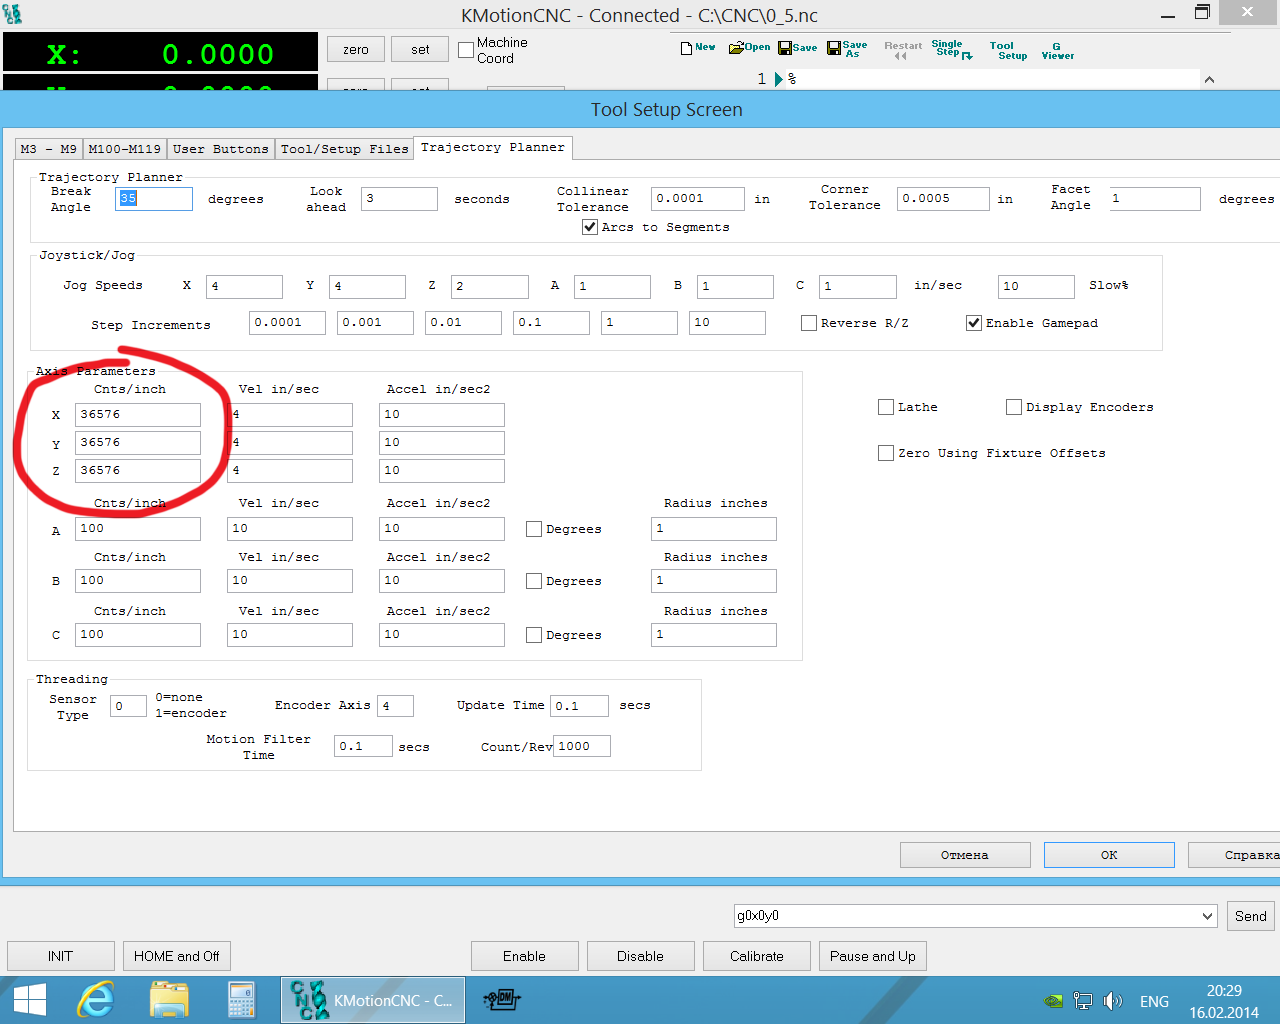The height and width of the screenshot is (1024, 1280).
Task: Launch the G Viewer from toolbar
Action: (1057, 50)
